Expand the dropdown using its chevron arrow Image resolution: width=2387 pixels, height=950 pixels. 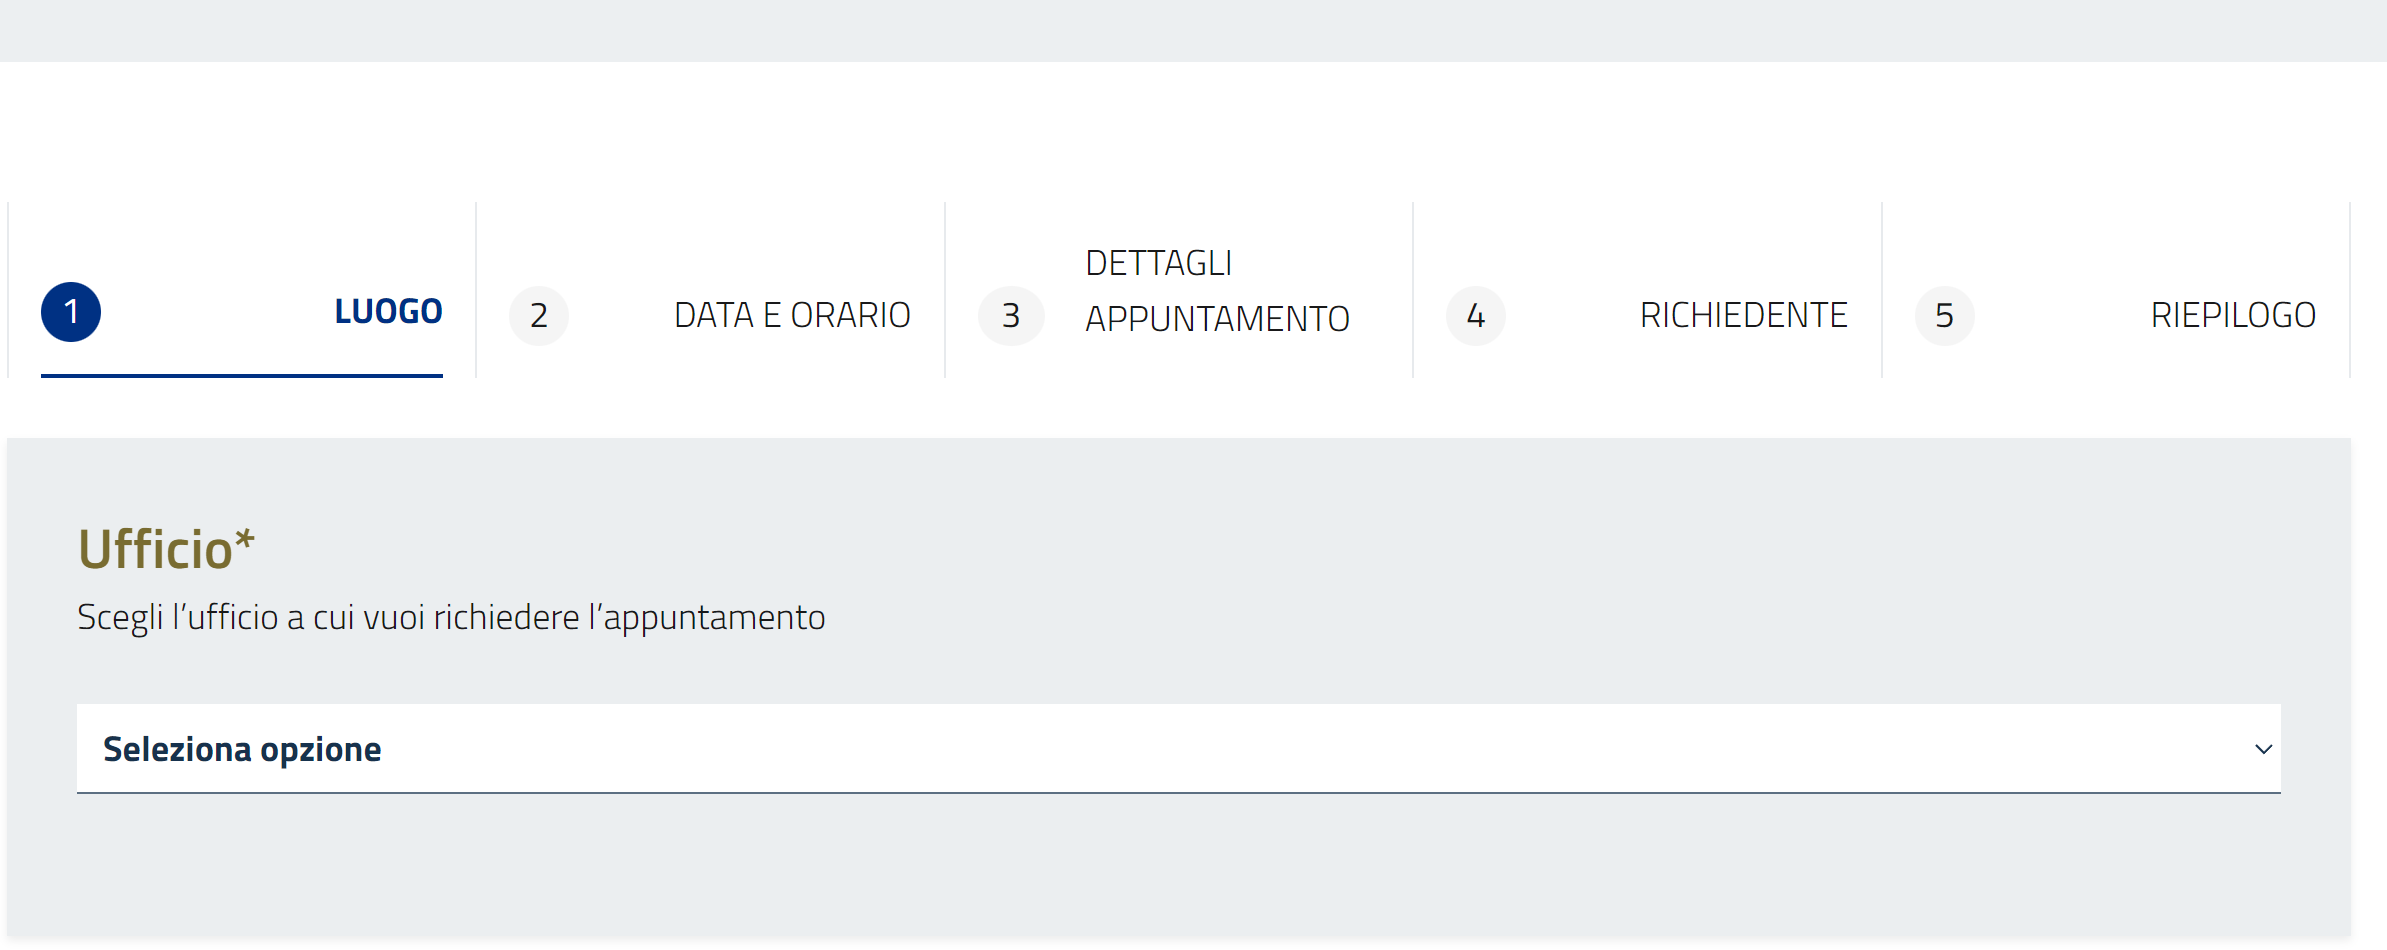point(2264,749)
